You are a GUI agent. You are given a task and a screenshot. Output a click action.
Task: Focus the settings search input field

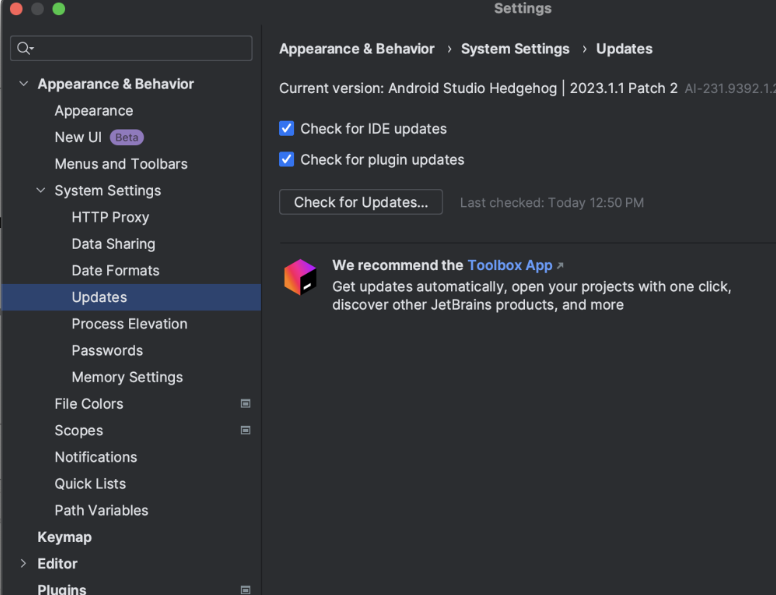pyautogui.click(x=131, y=48)
